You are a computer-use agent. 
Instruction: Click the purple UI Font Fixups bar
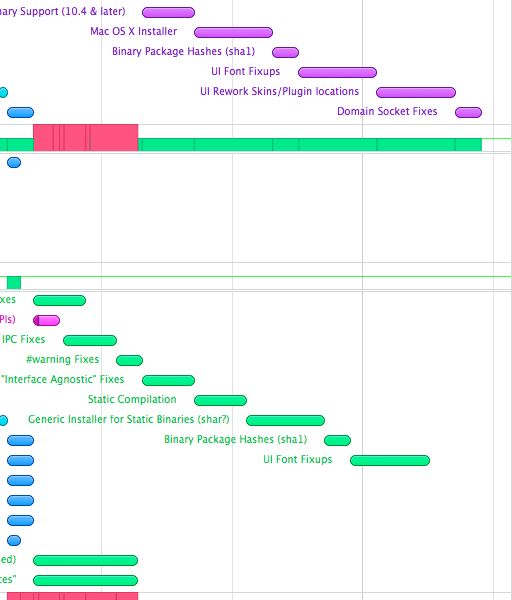[x=338, y=72]
